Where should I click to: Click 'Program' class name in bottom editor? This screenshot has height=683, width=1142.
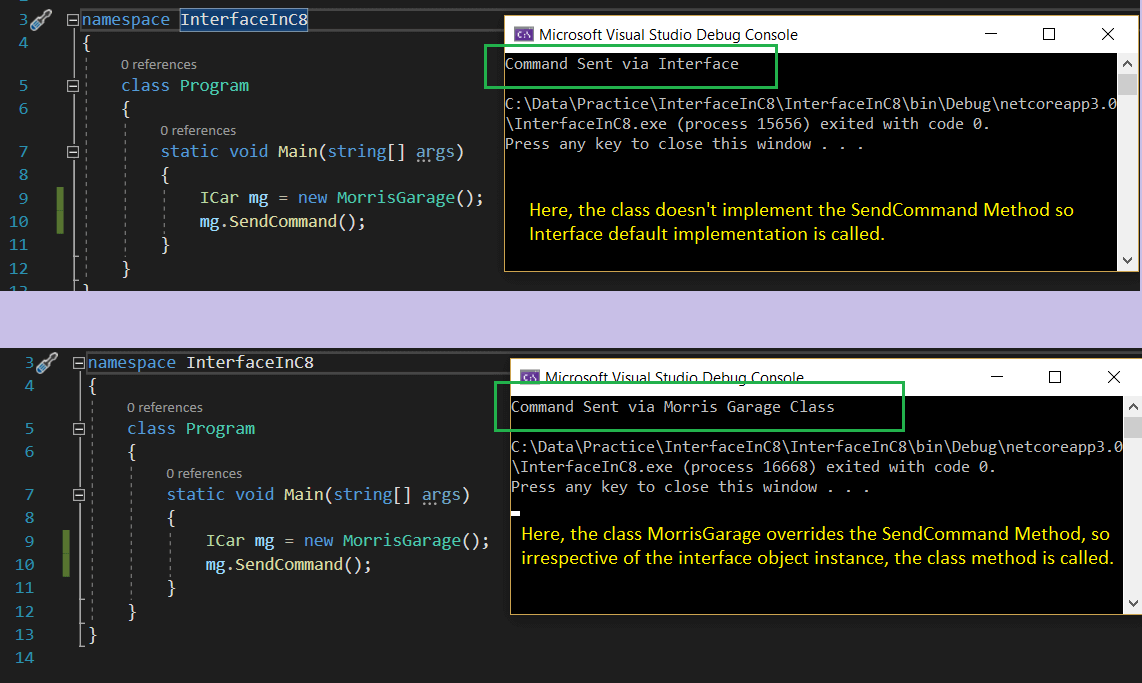[x=220, y=429]
